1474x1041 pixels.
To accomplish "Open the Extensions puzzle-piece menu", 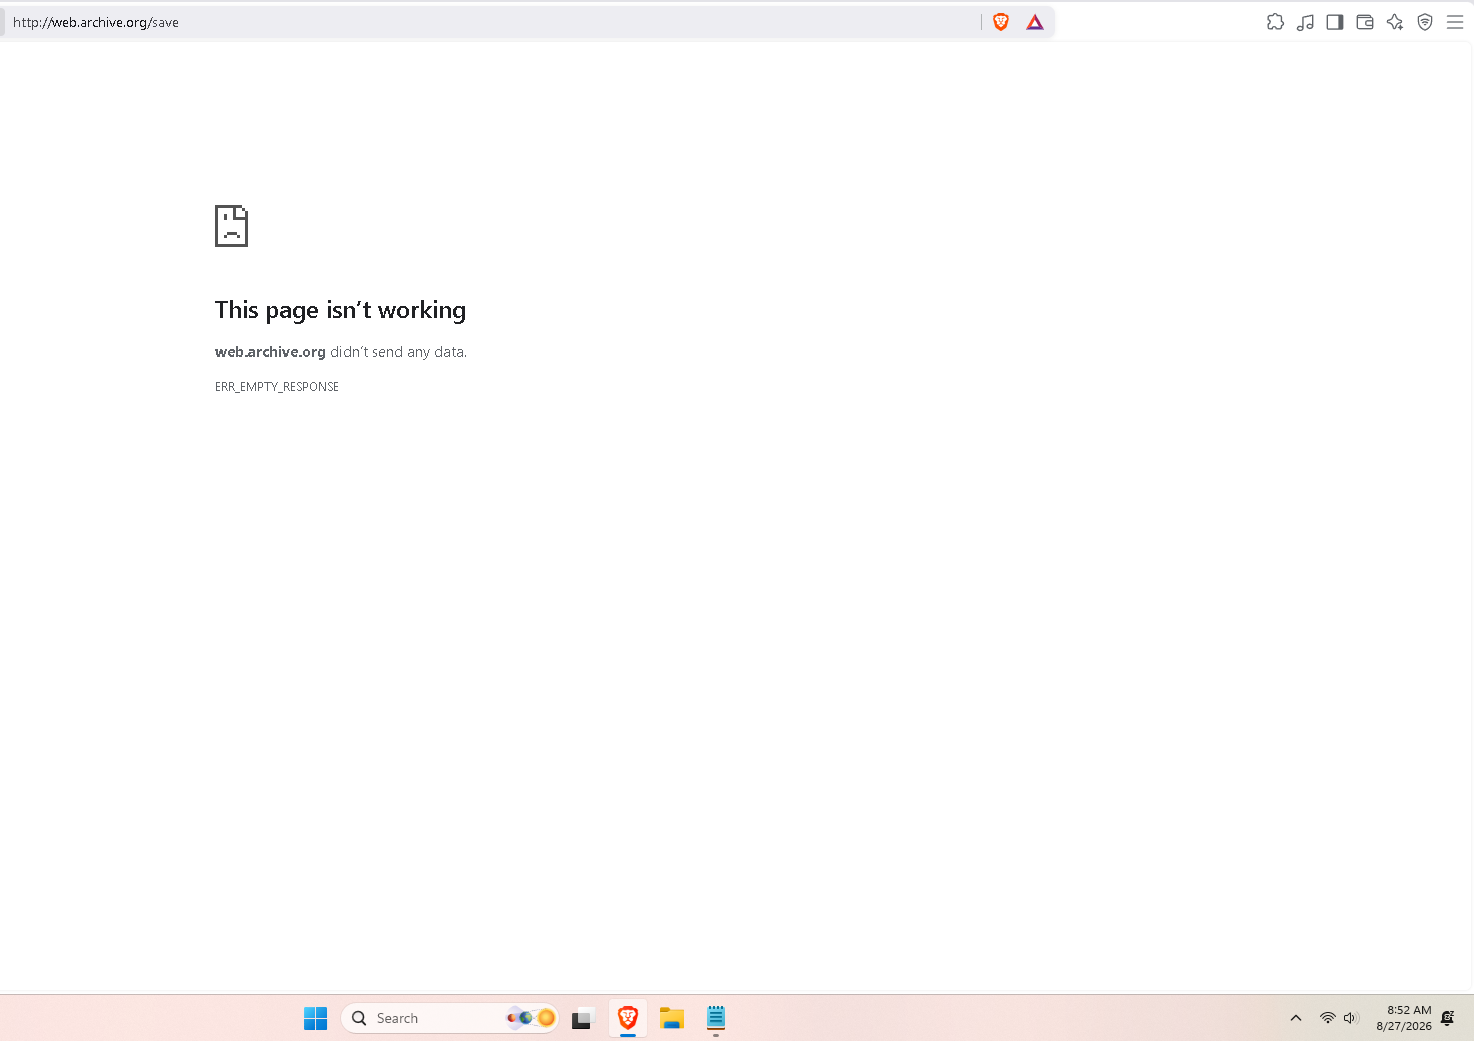I will point(1275,22).
